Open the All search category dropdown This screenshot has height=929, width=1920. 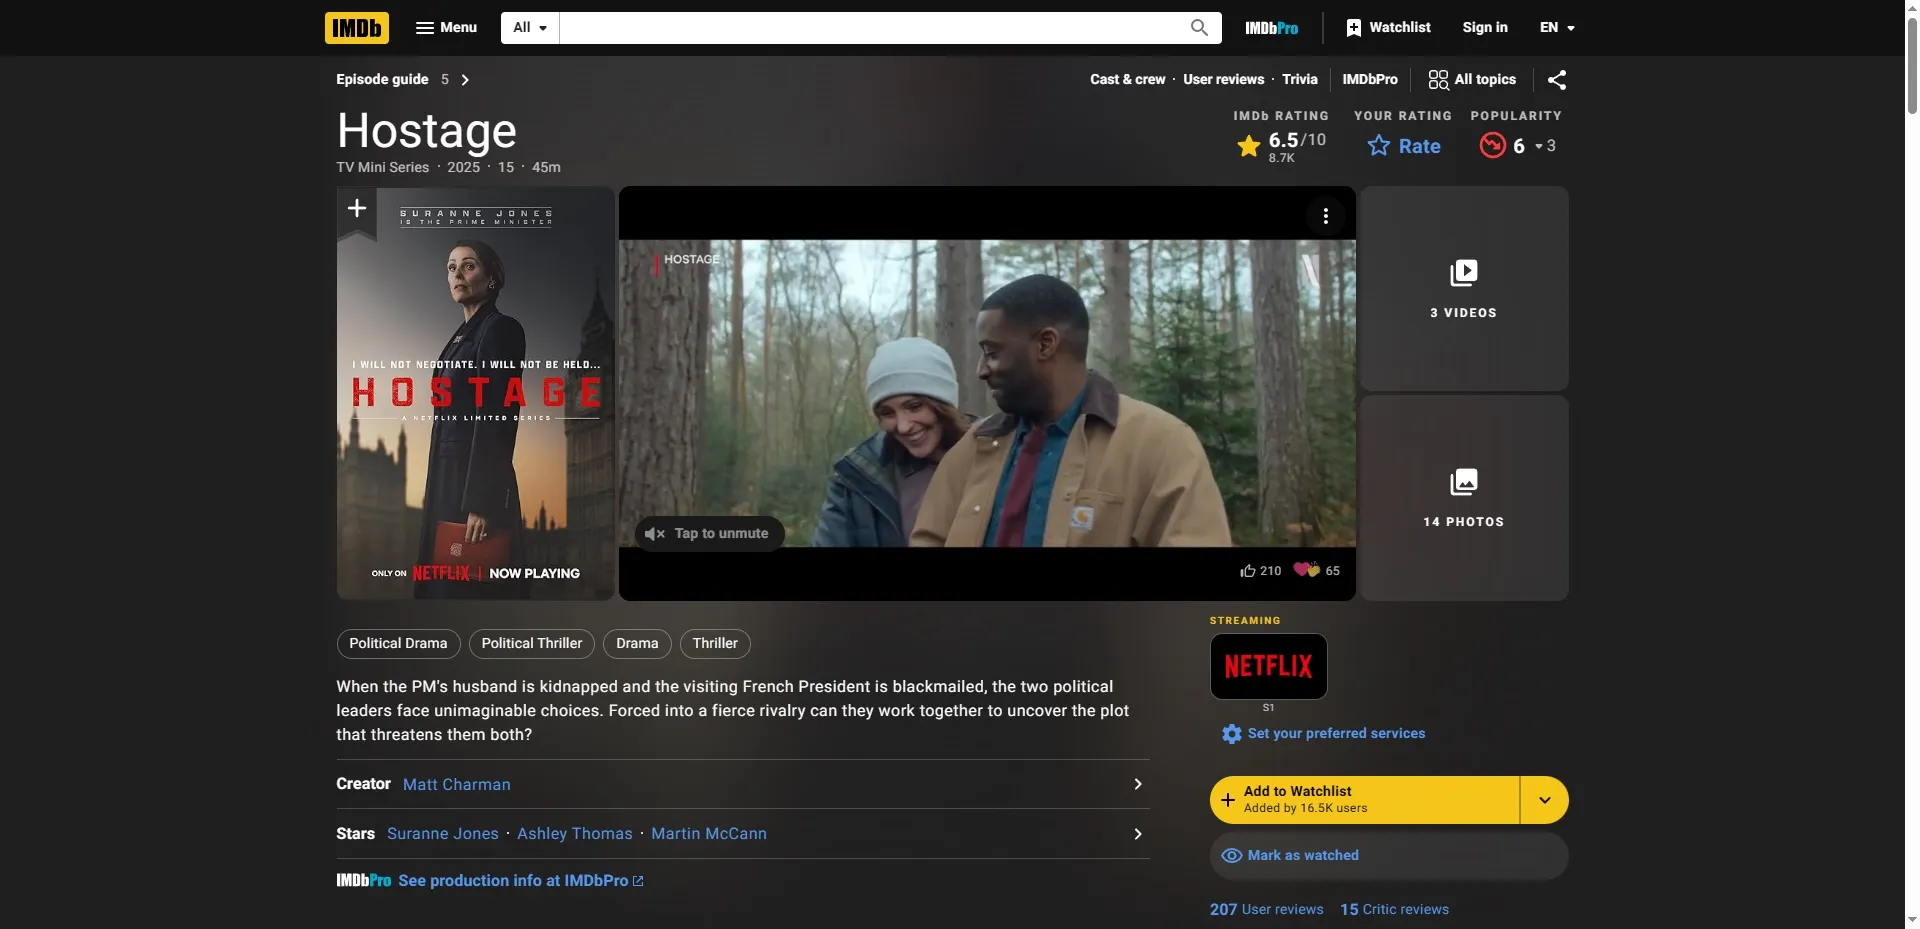point(529,27)
